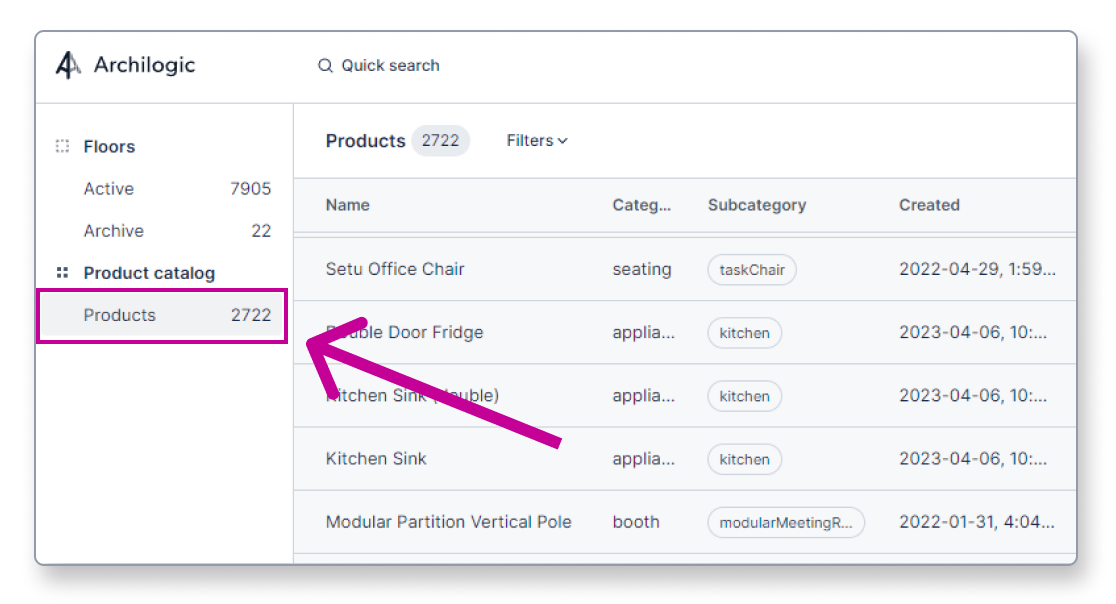Click the Subcategory column header

click(x=757, y=205)
